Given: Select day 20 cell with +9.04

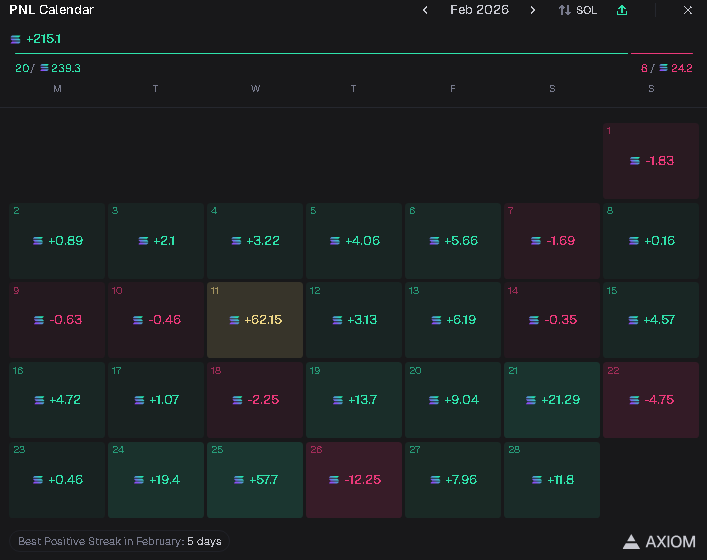Looking at the screenshot, I should (453, 400).
